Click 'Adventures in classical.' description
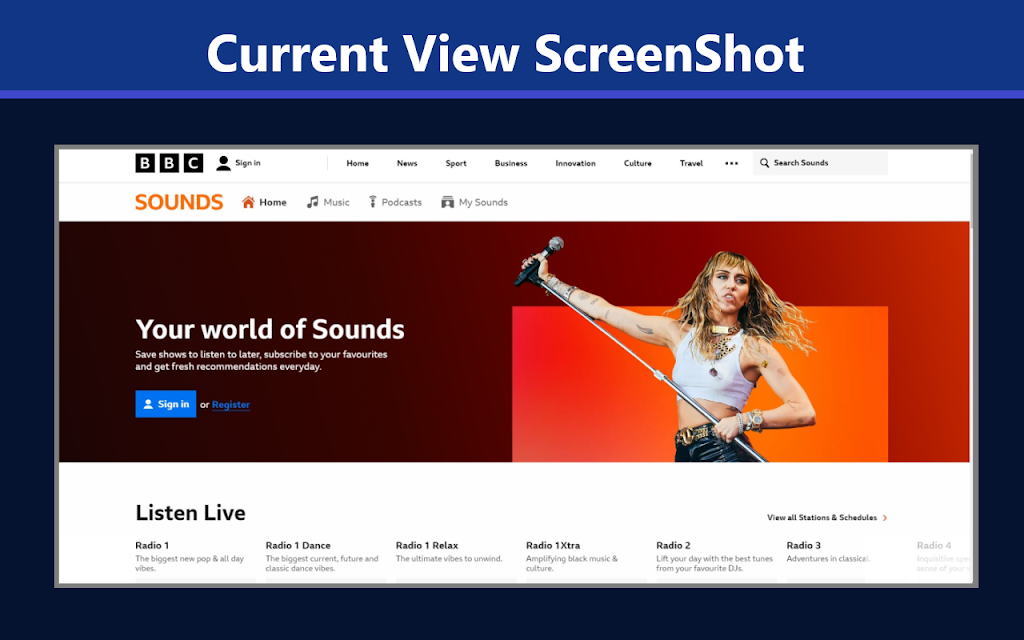 (828, 559)
